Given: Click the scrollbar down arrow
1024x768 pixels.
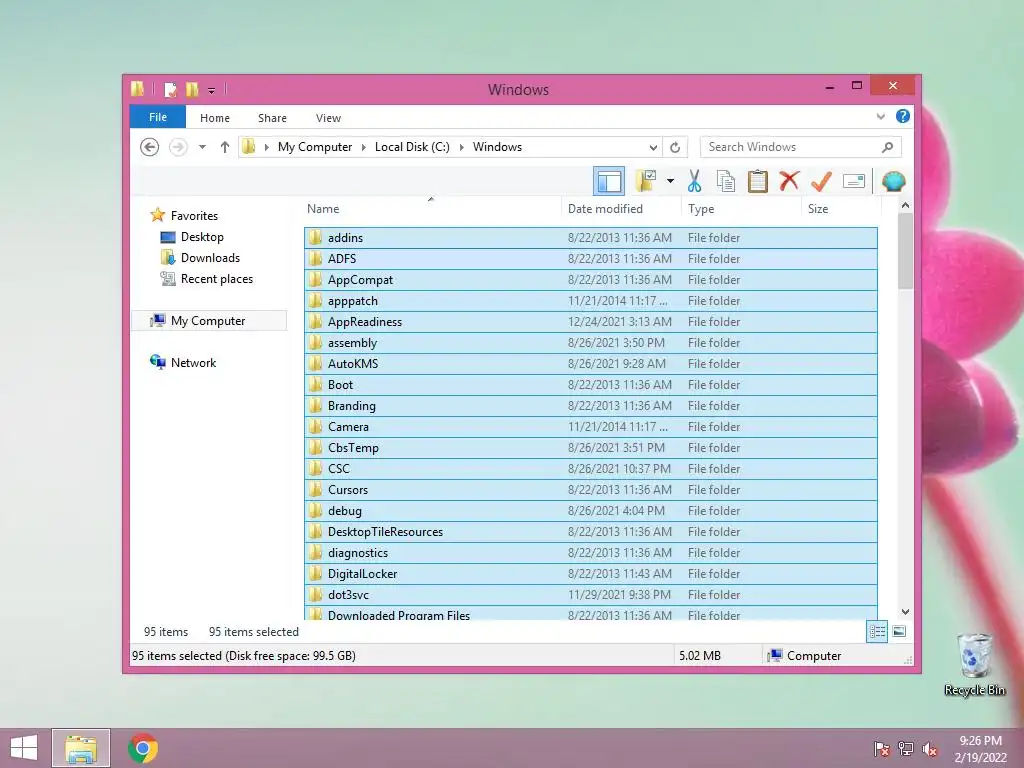Looking at the screenshot, I should pos(905,612).
